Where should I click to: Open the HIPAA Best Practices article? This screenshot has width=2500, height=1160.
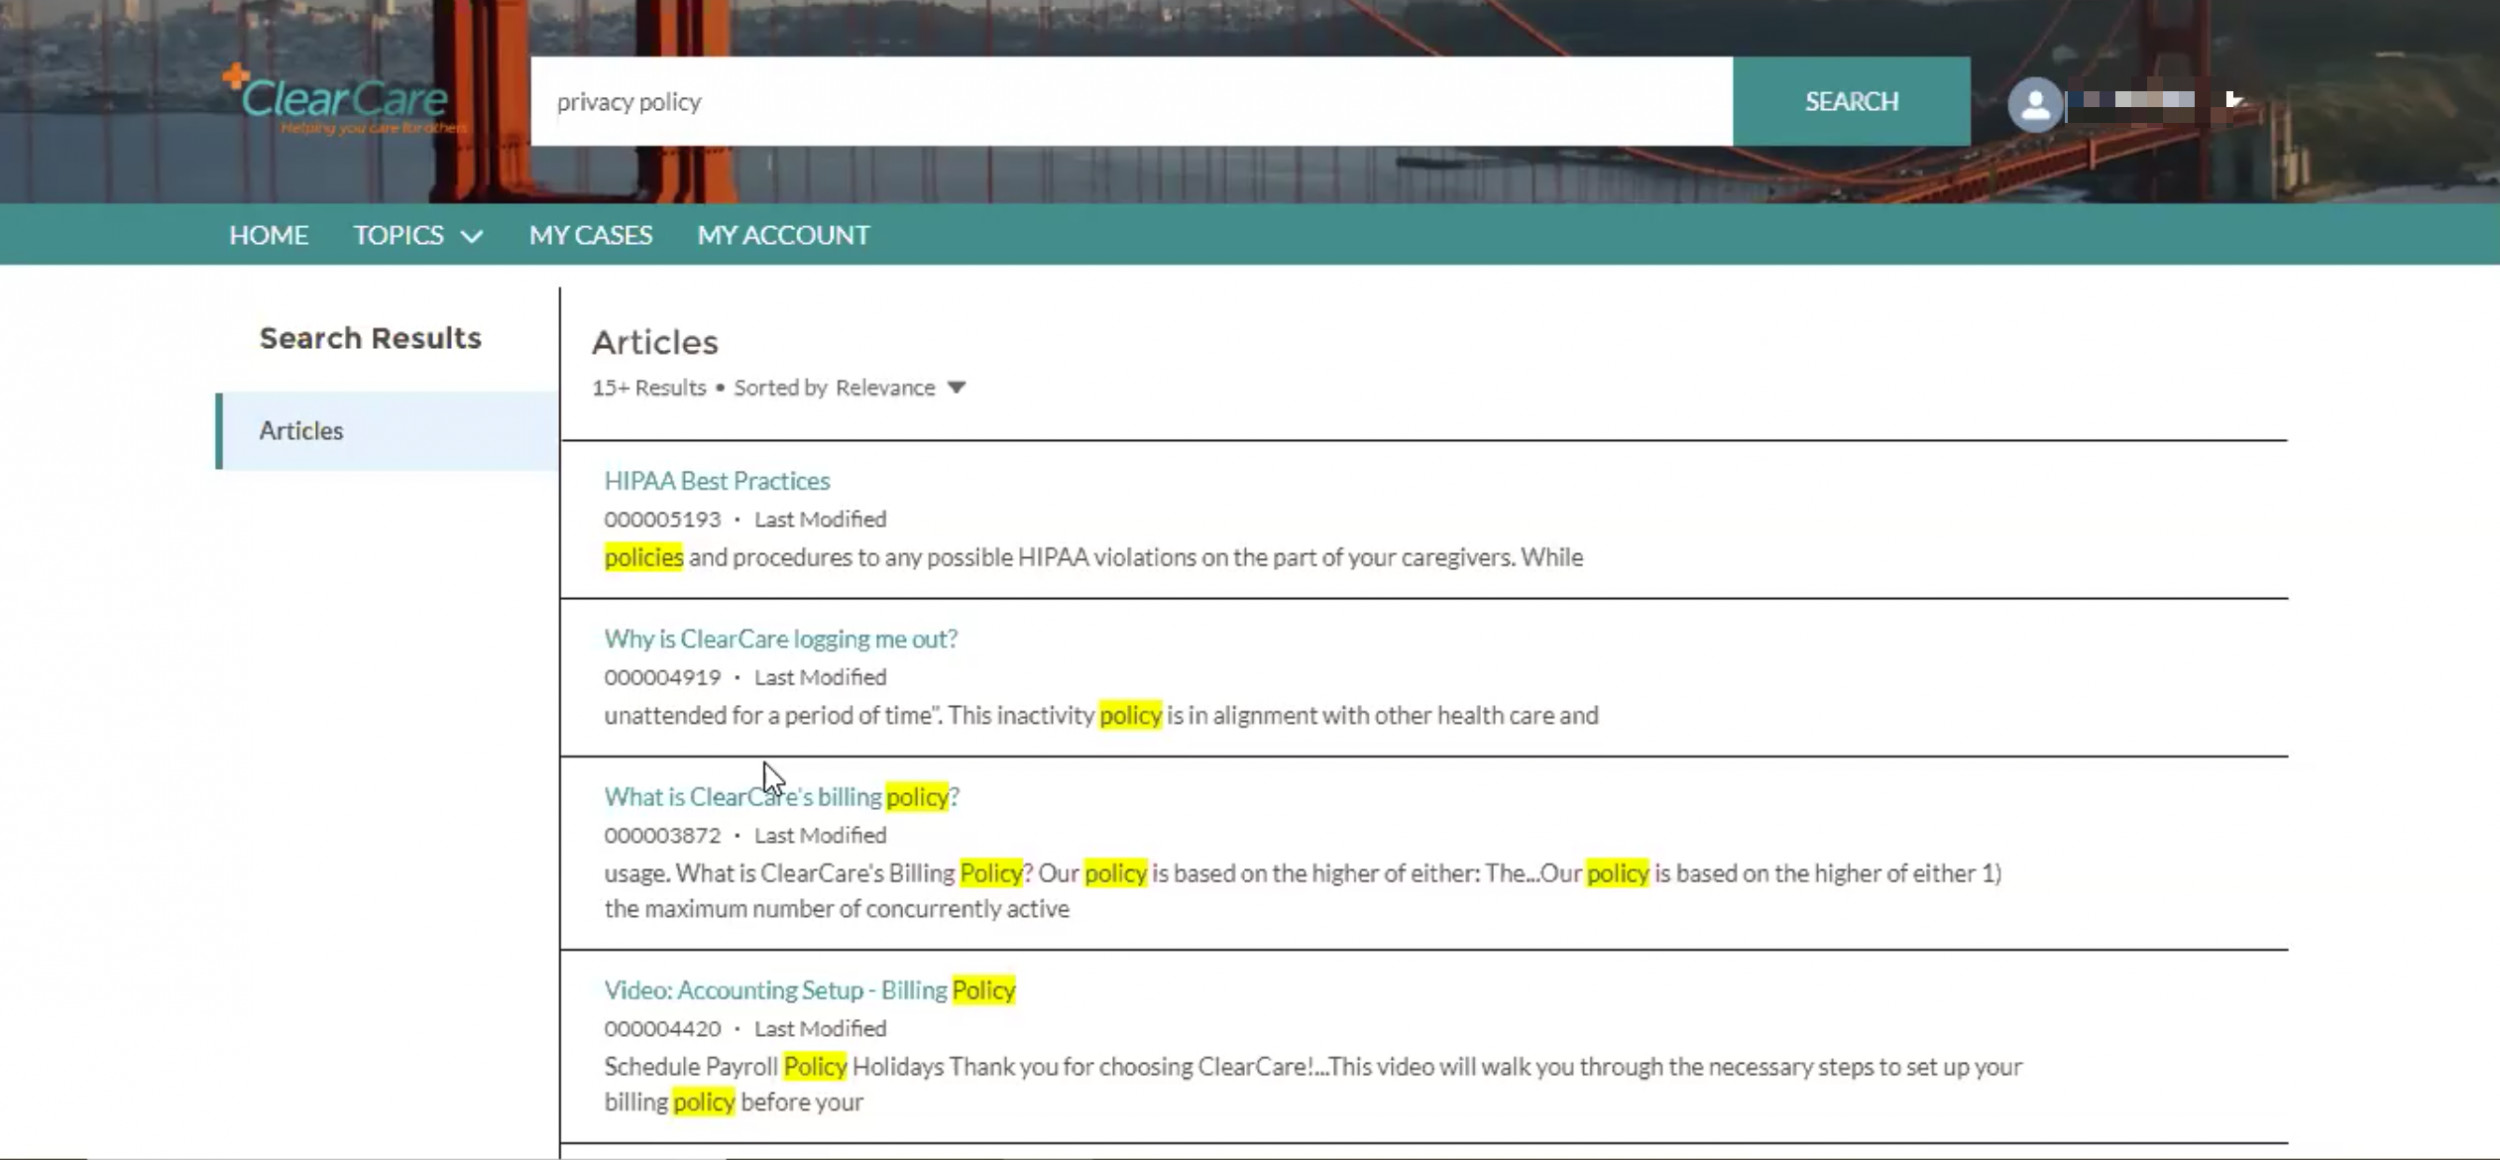(x=716, y=481)
